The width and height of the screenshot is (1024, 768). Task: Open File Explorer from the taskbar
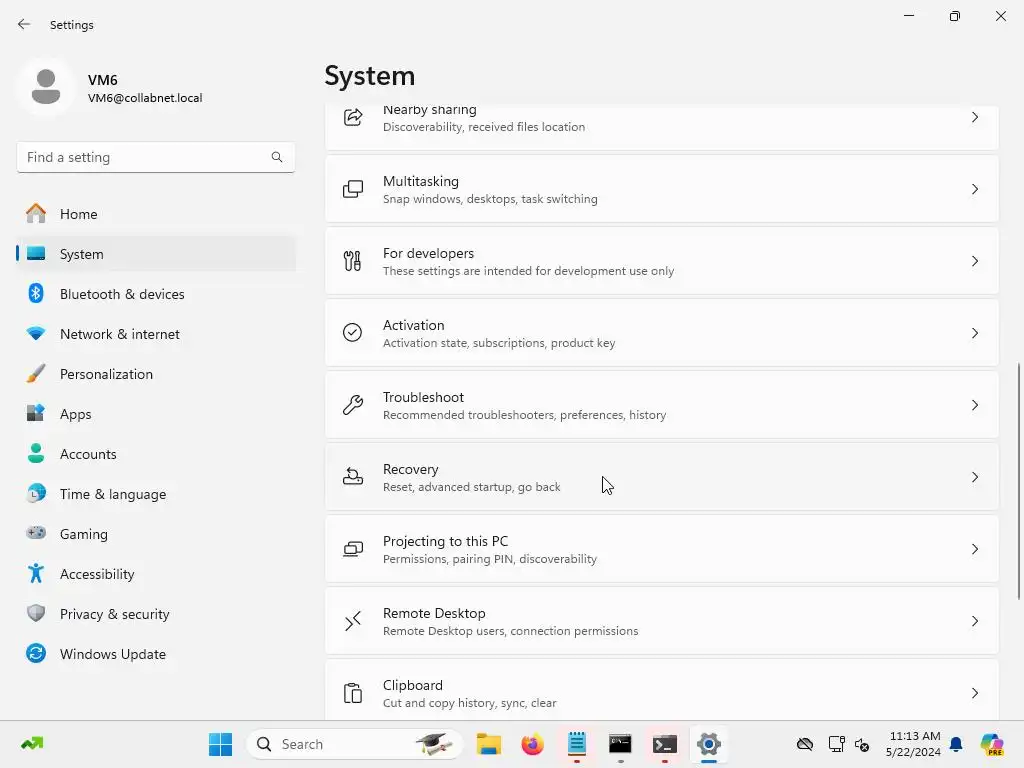click(488, 744)
